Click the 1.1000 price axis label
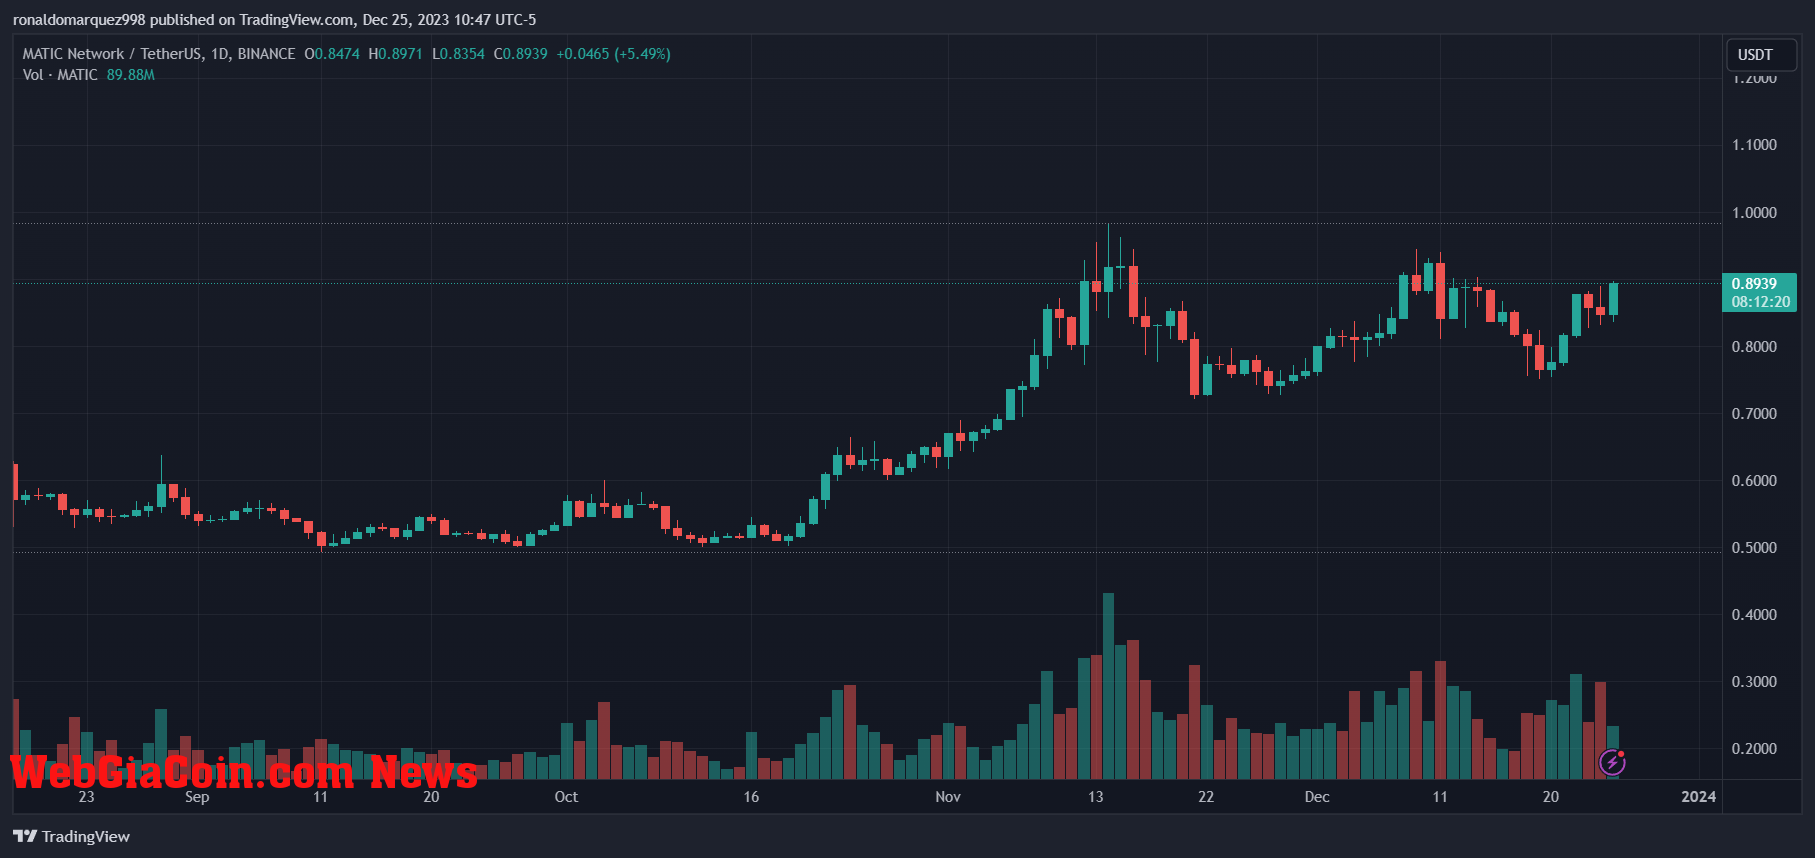 [1754, 145]
